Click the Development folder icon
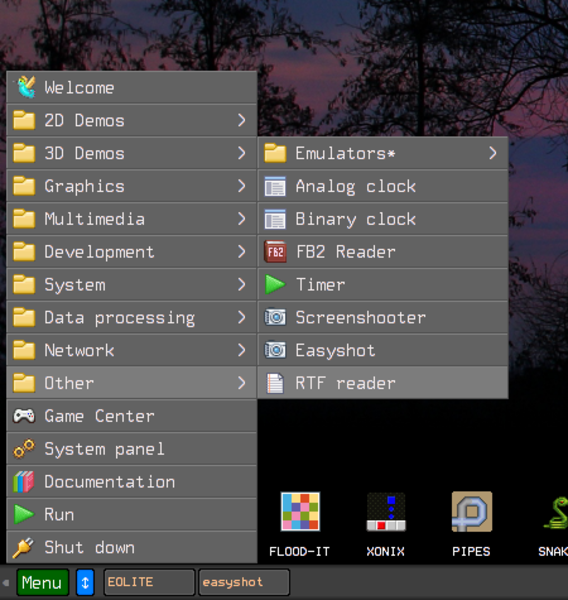Viewport: 568px width, 600px height. [x=24, y=252]
